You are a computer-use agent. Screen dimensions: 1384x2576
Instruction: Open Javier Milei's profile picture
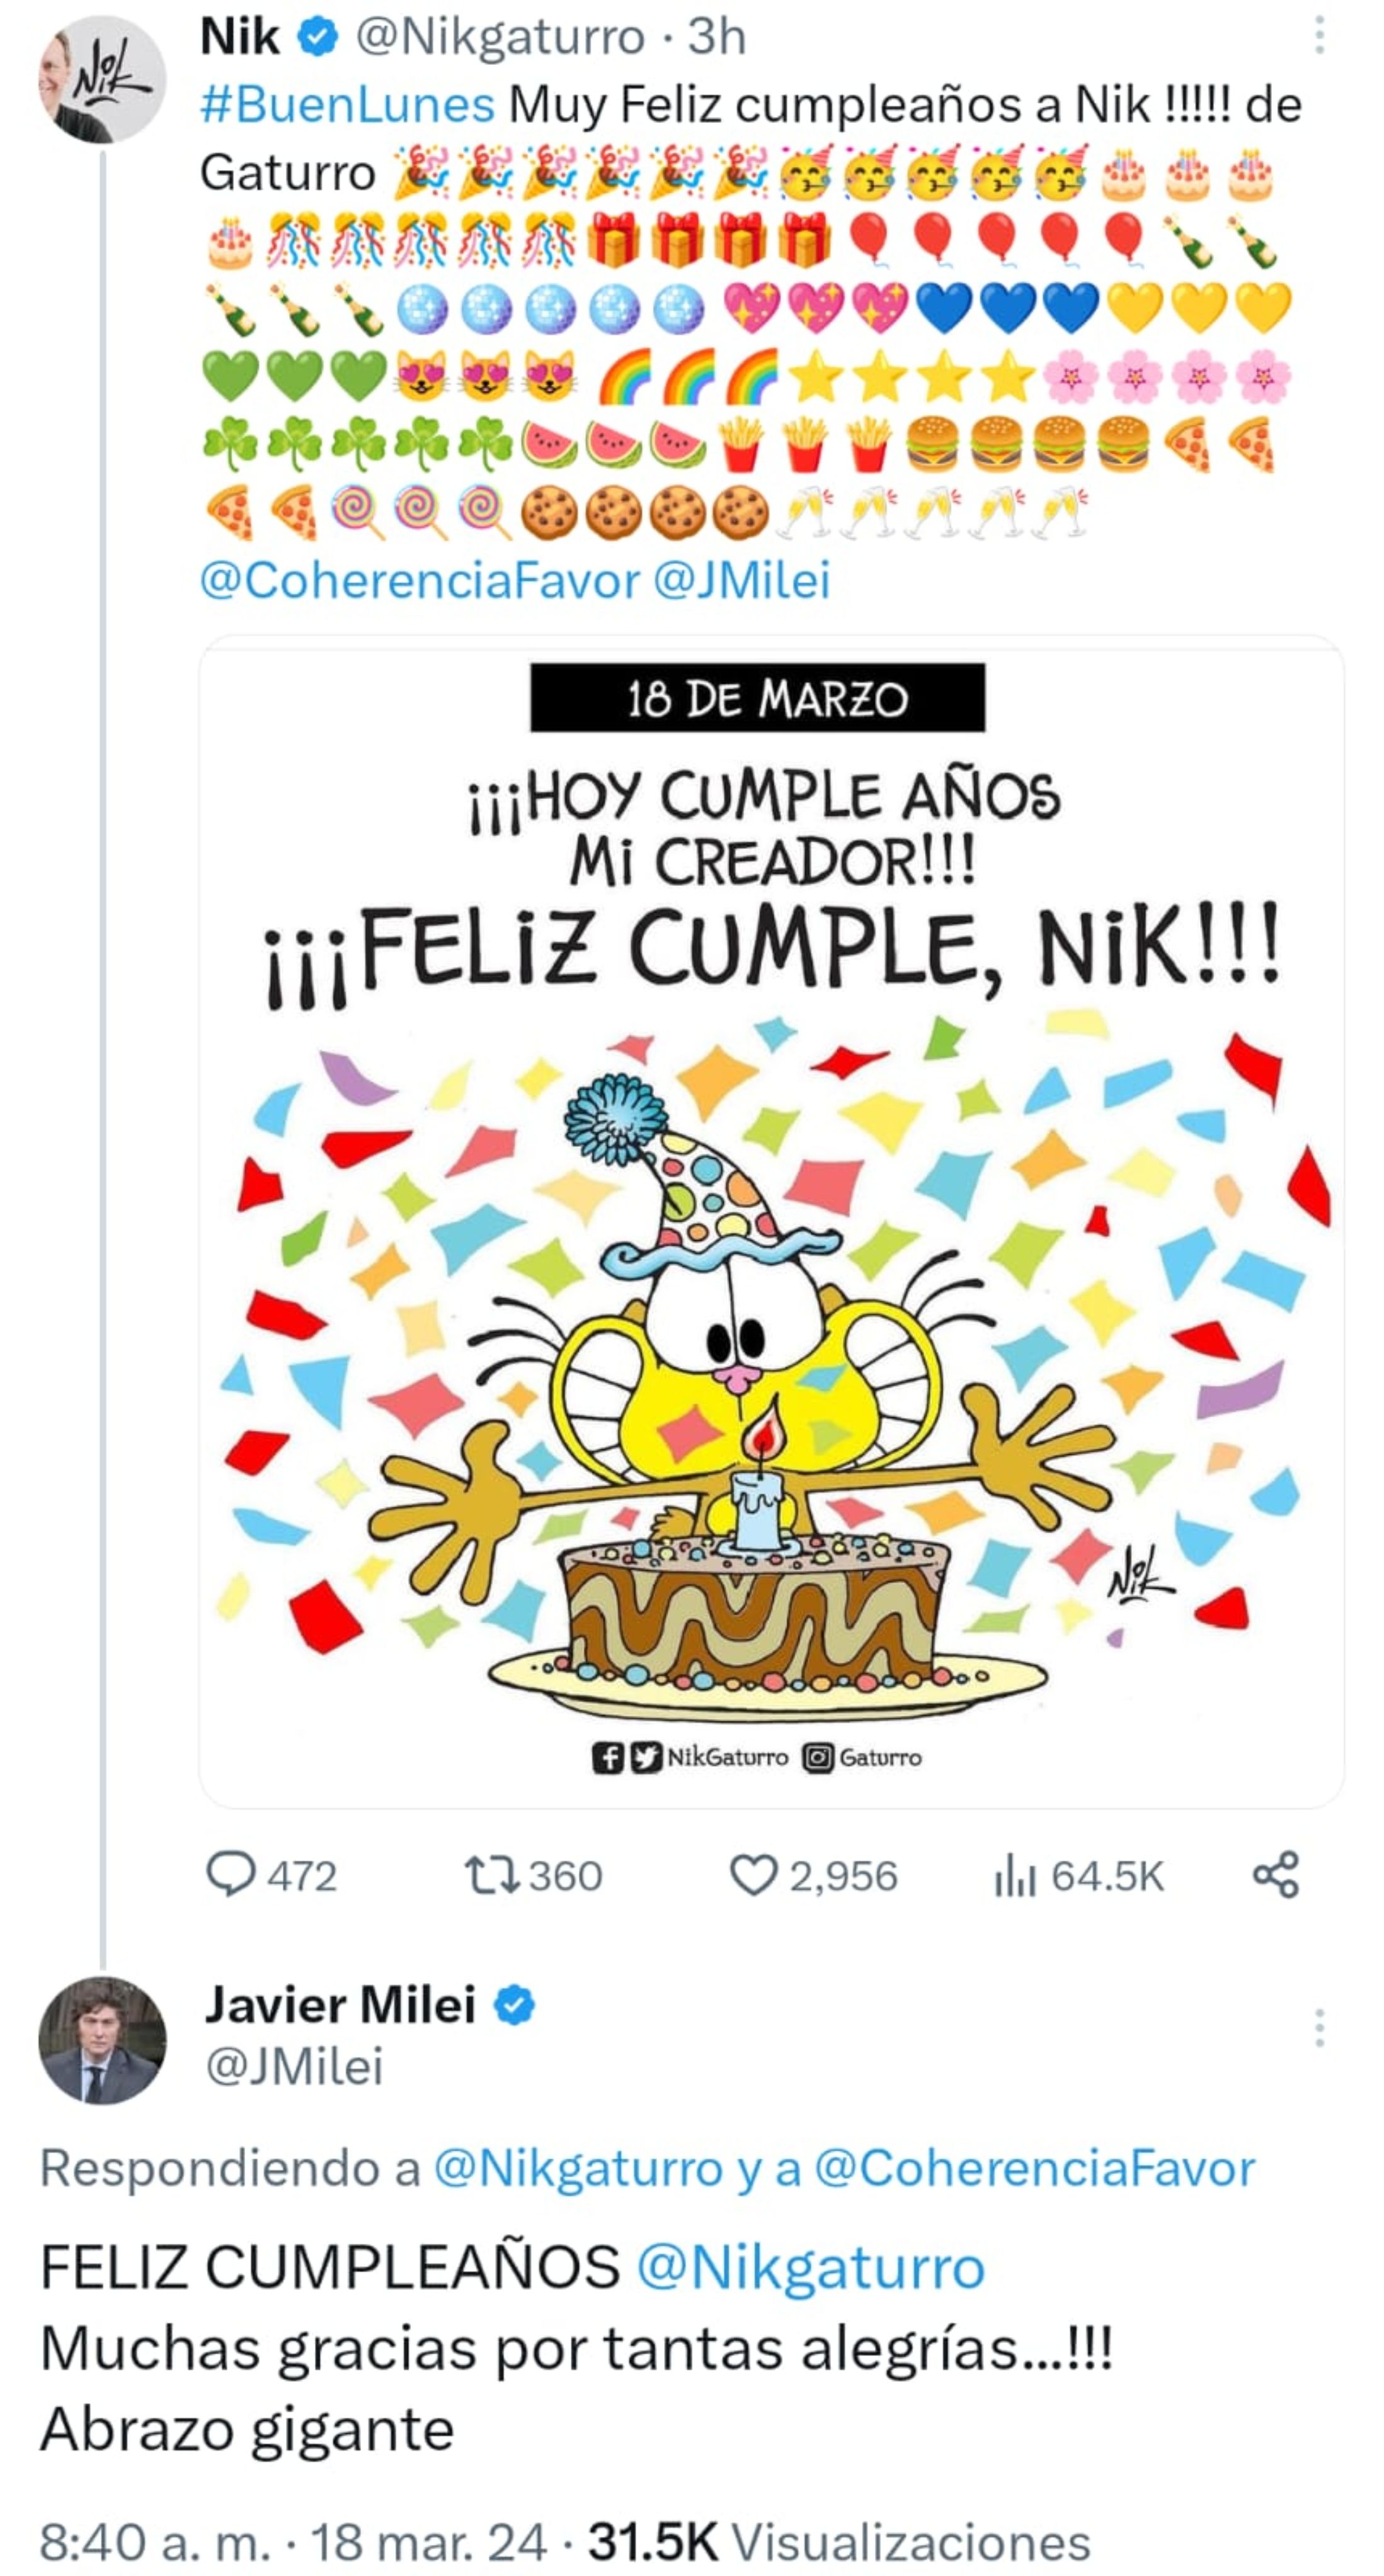coord(101,2040)
